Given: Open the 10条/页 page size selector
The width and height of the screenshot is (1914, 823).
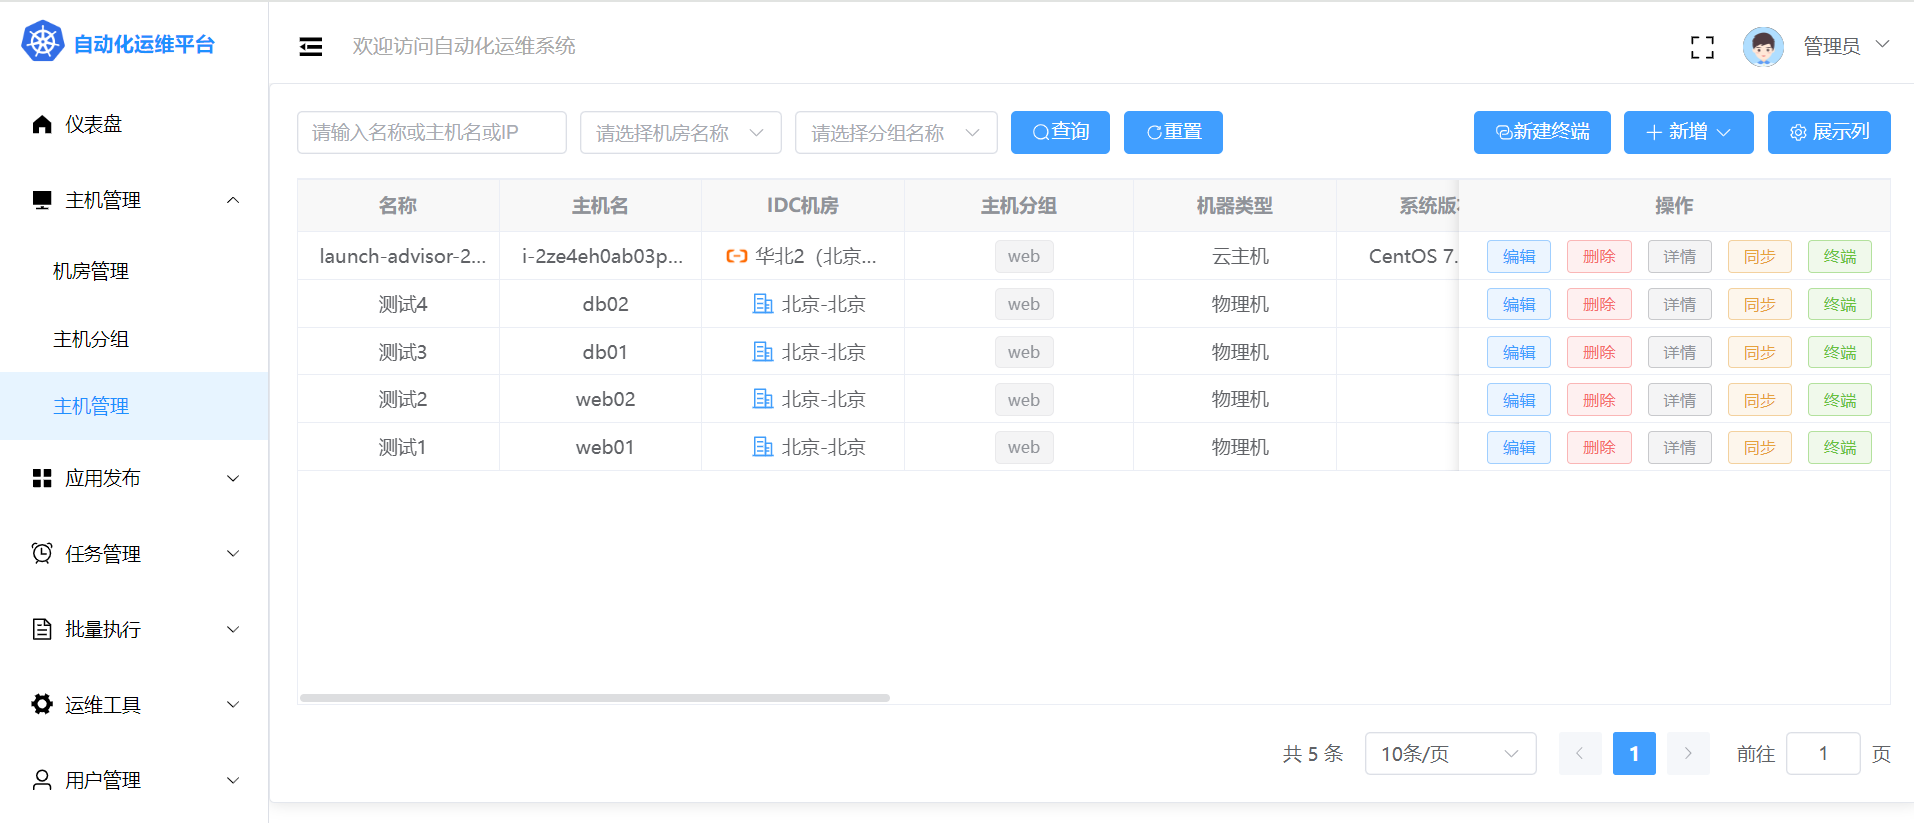Looking at the screenshot, I should click(x=1449, y=754).
